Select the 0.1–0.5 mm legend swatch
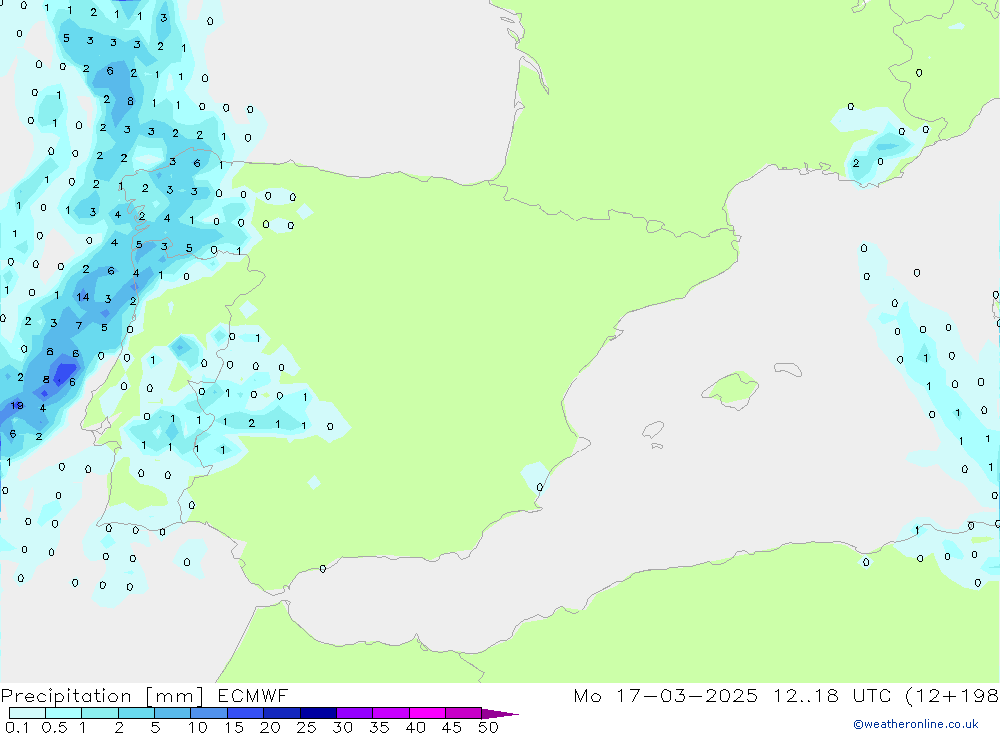Image resolution: width=1000 pixels, height=733 pixels. (27, 714)
